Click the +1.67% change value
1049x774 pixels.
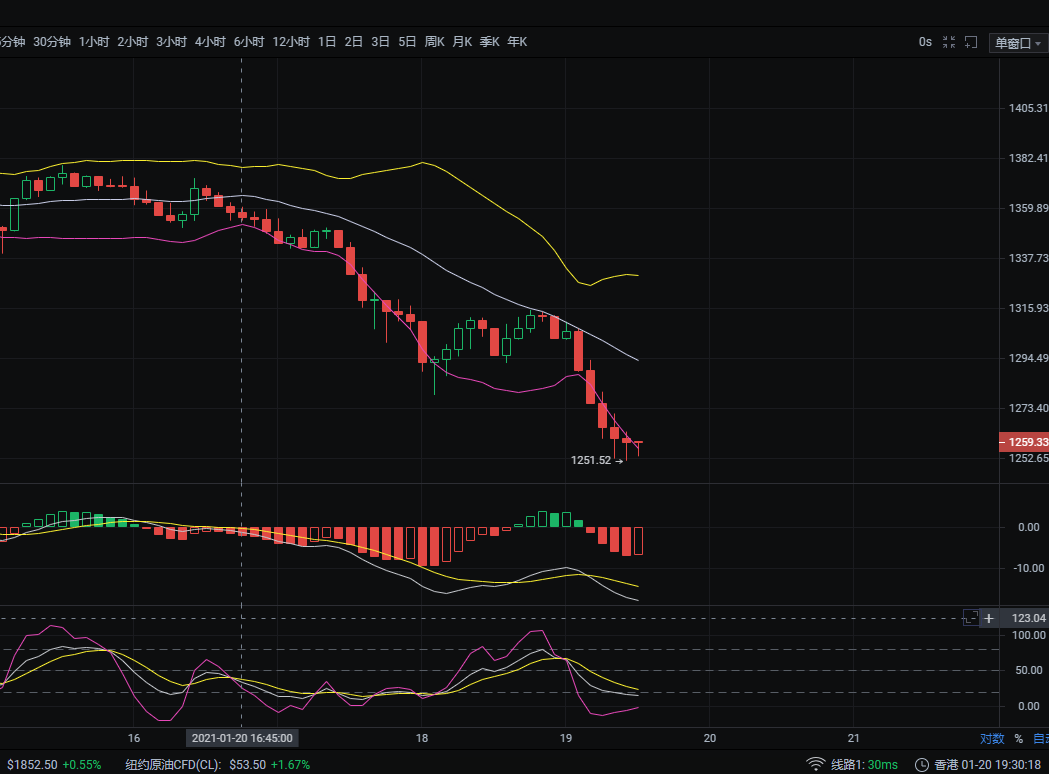290,764
